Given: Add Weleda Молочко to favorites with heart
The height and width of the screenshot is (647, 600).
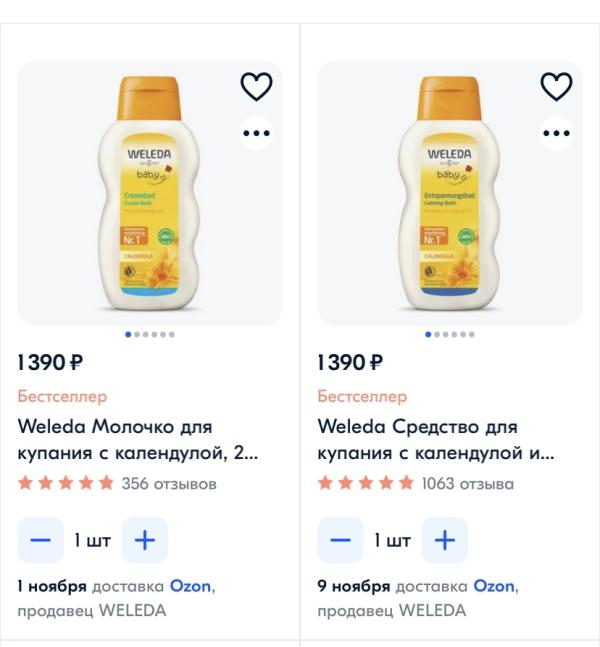Looking at the screenshot, I should tap(257, 87).
